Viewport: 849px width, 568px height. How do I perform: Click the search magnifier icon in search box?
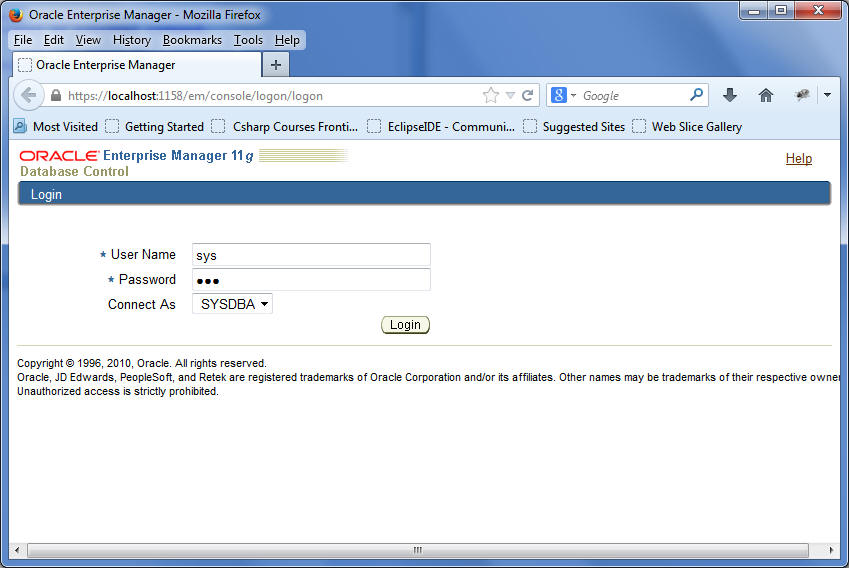[697, 95]
